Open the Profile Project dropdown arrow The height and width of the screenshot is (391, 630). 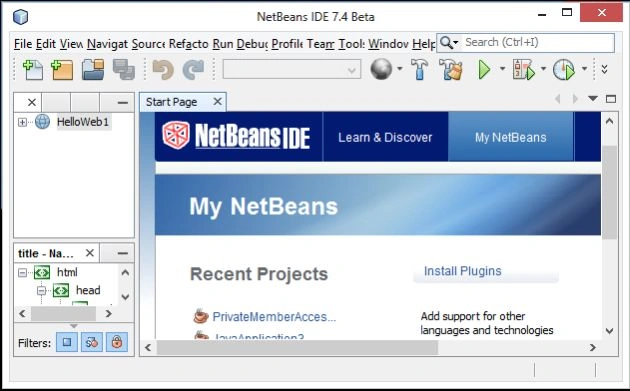(x=584, y=69)
